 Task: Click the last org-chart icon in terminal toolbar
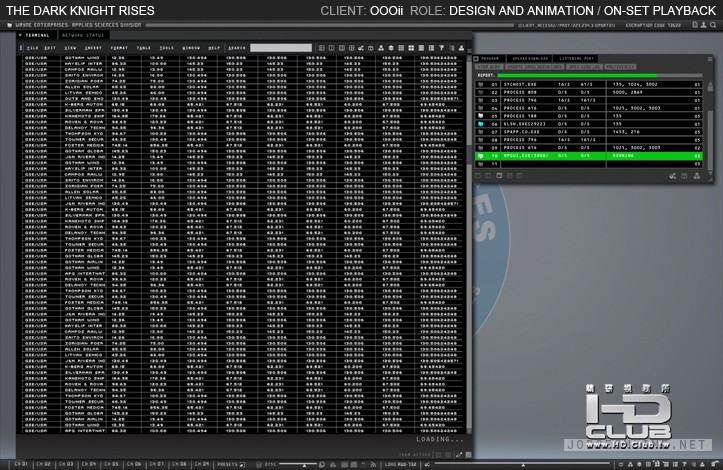tap(461, 48)
